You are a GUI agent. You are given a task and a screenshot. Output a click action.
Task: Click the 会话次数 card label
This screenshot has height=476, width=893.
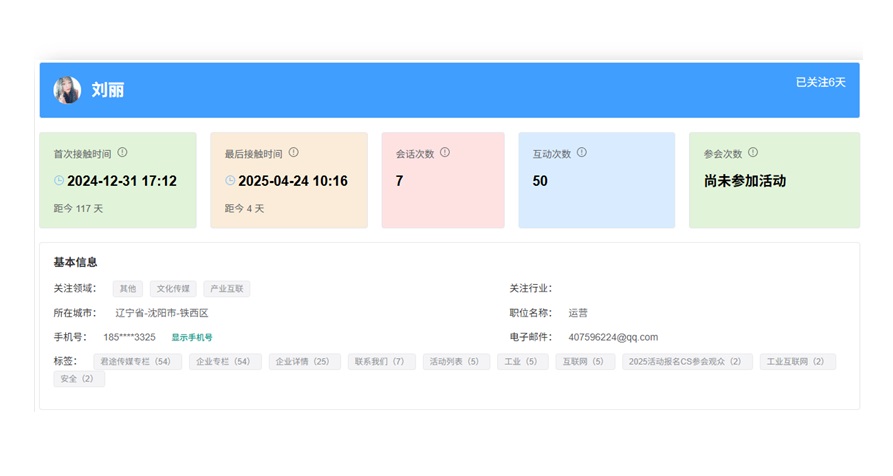[x=415, y=154]
